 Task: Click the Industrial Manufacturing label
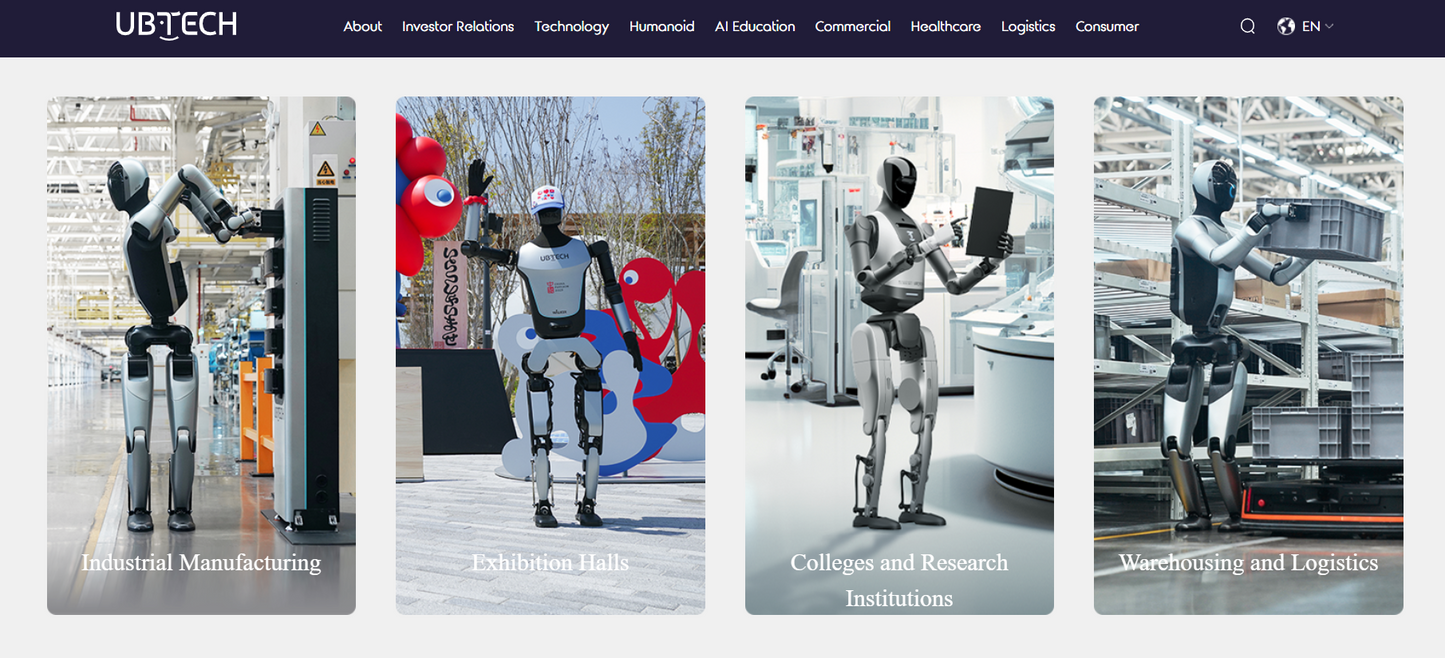tap(200, 563)
